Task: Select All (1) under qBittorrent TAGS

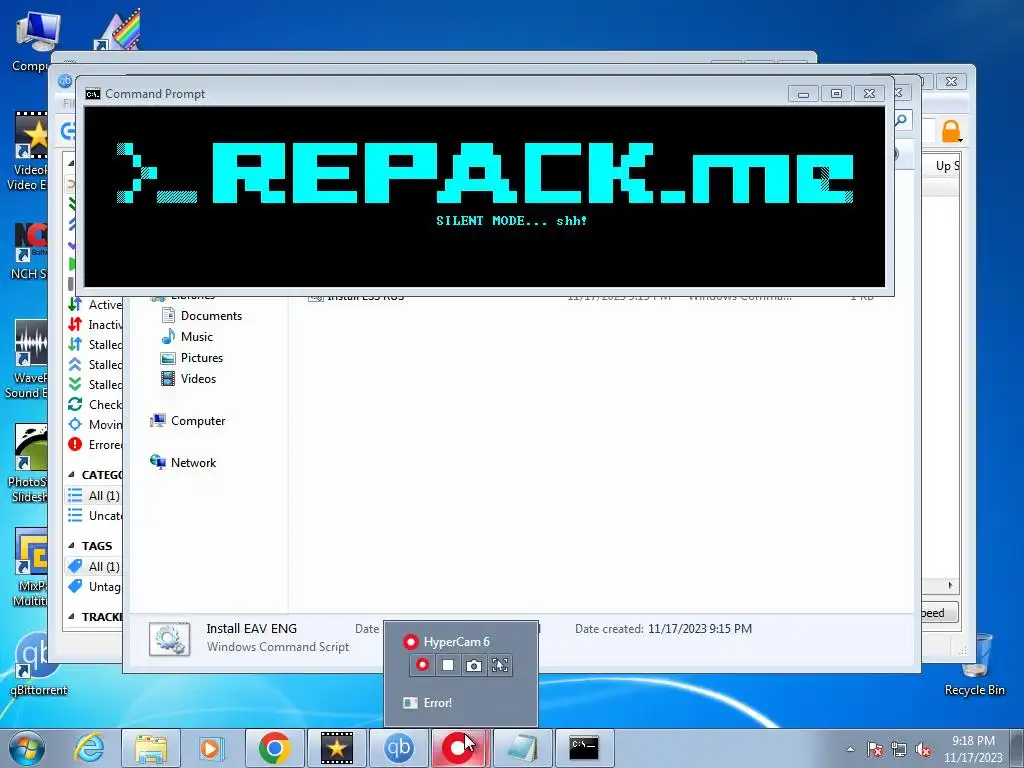Action: point(94,566)
